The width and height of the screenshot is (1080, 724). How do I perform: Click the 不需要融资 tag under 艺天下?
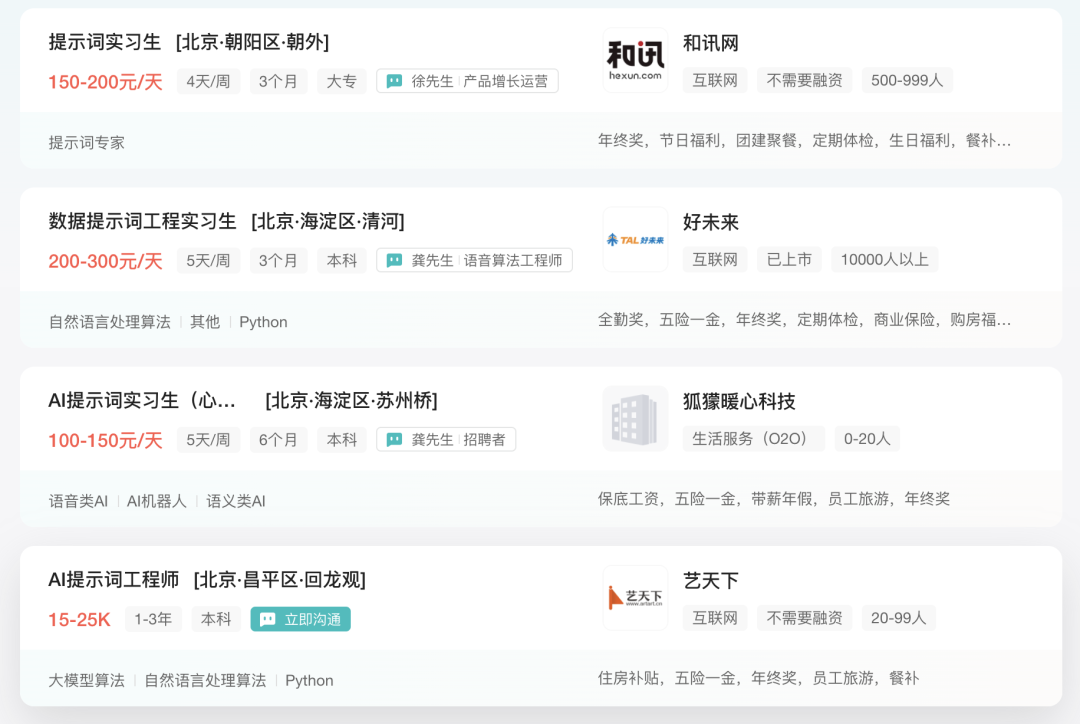[806, 618]
